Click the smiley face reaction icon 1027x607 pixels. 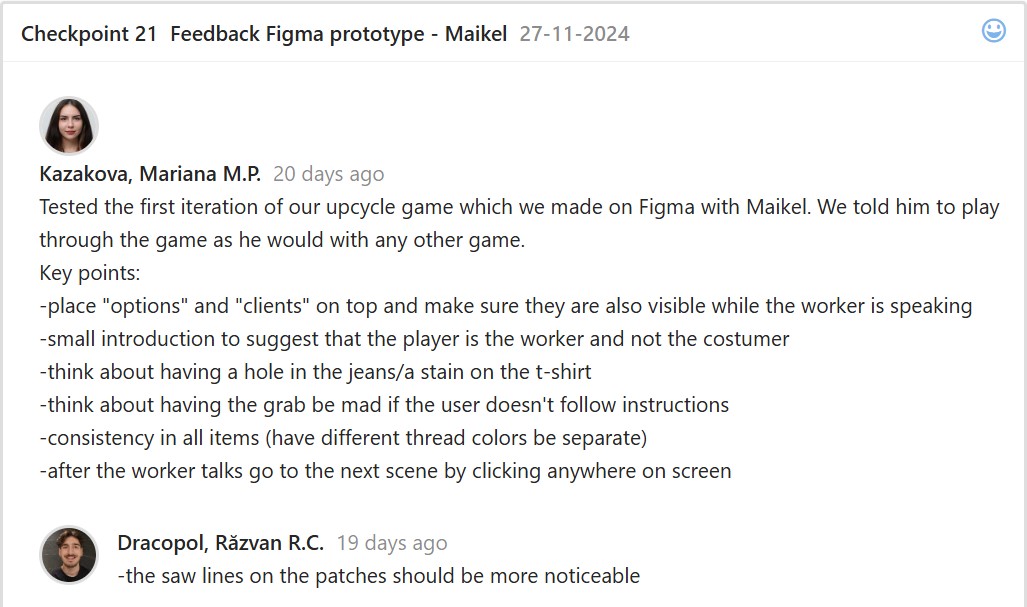(x=993, y=31)
